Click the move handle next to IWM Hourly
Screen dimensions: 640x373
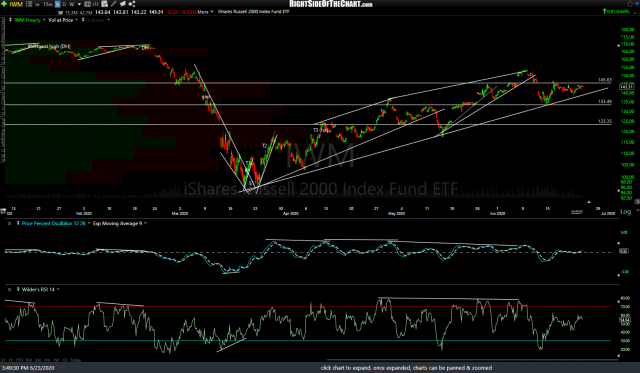[x=10, y=20]
